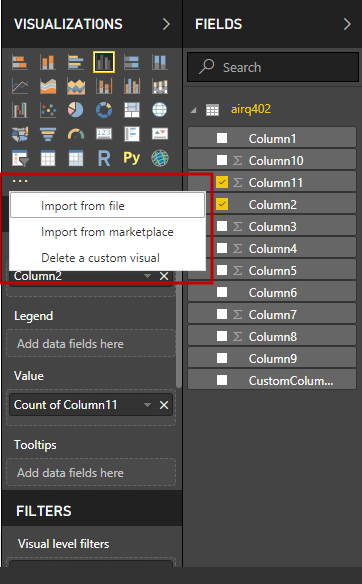Image resolution: width=362 pixels, height=584 pixels.
Task: Tick the Column4 checkbox
Action: tap(222, 248)
